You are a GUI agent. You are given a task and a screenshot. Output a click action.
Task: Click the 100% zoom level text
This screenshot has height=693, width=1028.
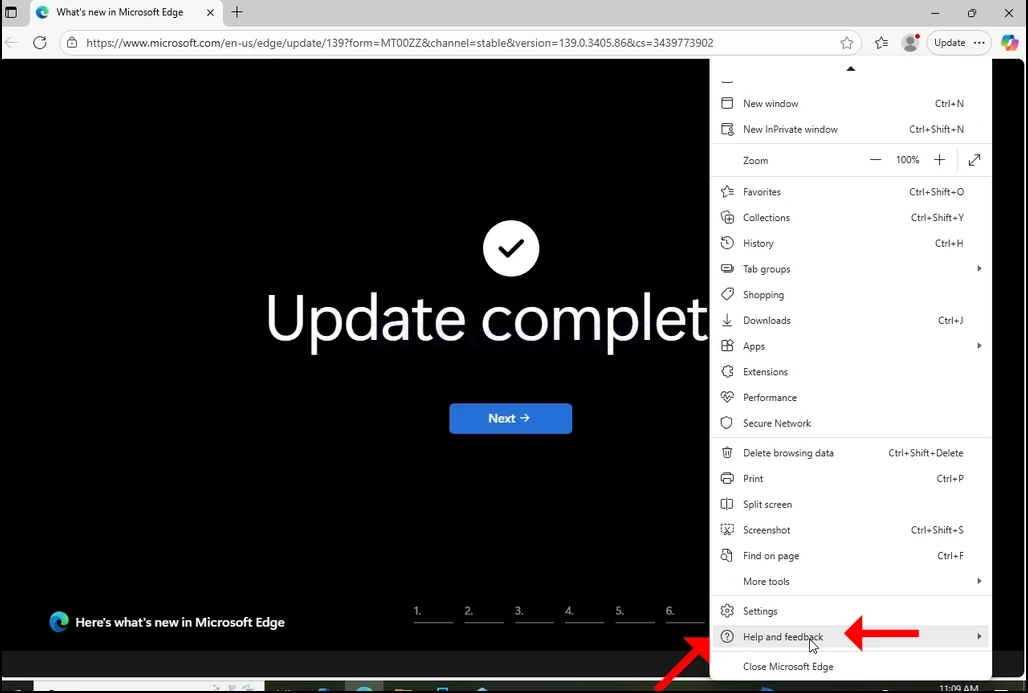pos(907,160)
